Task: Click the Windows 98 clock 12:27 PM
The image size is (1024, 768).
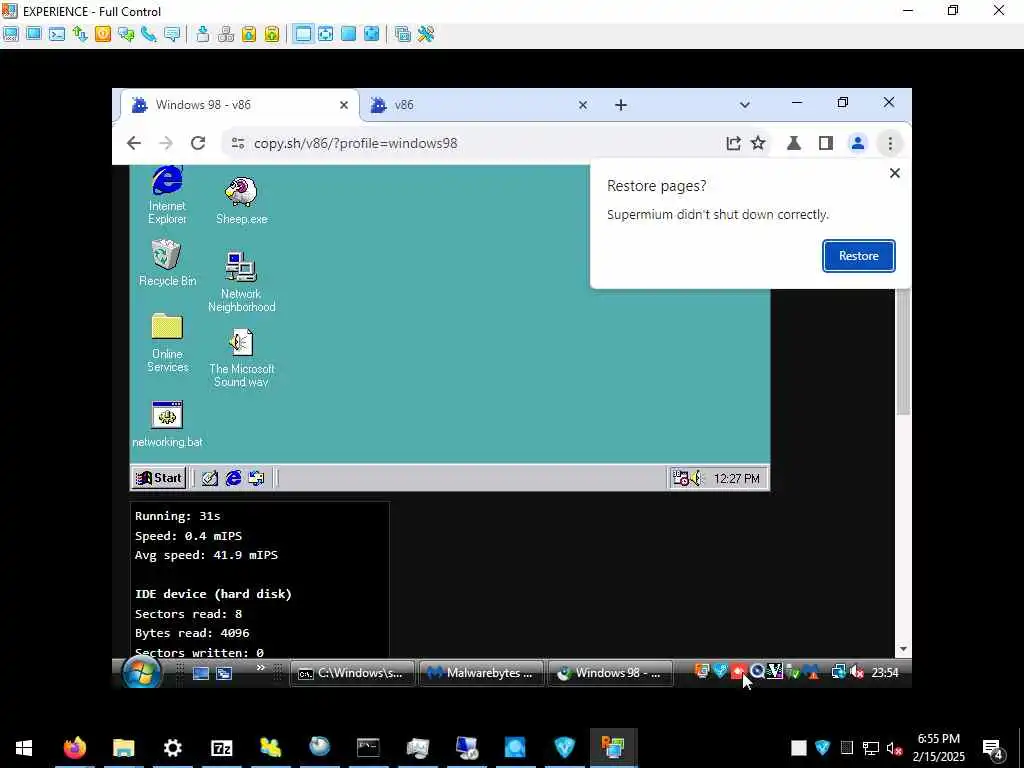Action: (x=737, y=479)
